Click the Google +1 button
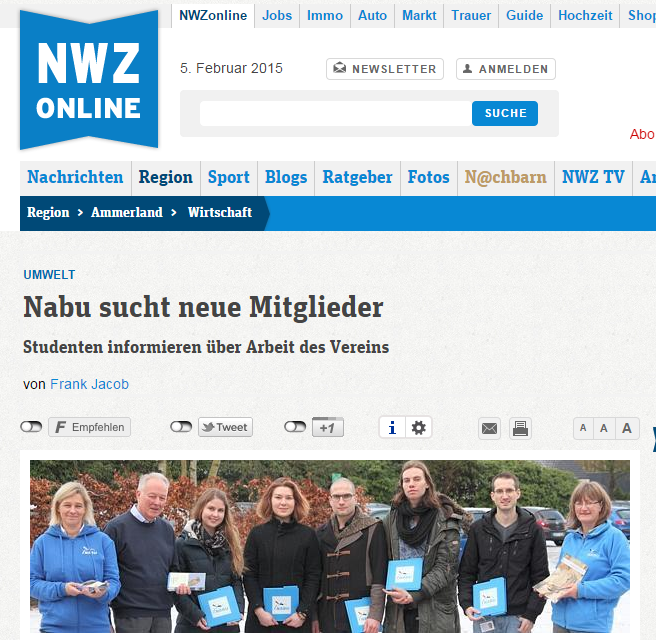656x640 pixels. pyautogui.click(x=328, y=427)
